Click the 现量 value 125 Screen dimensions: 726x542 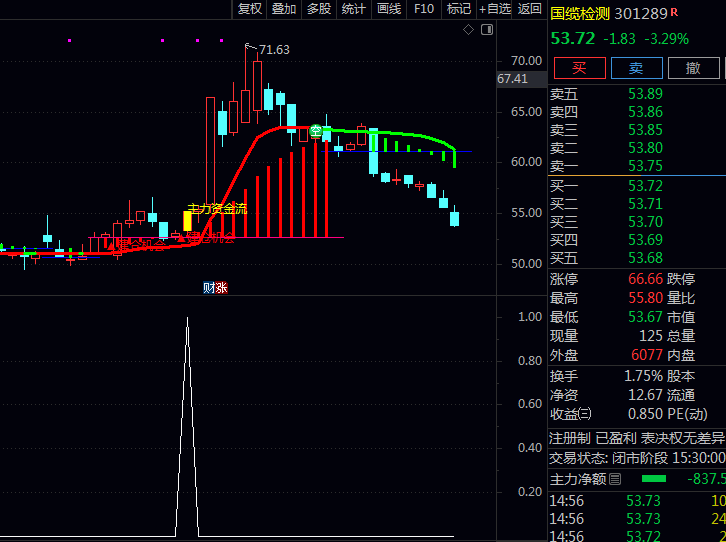tap(651, 336)
